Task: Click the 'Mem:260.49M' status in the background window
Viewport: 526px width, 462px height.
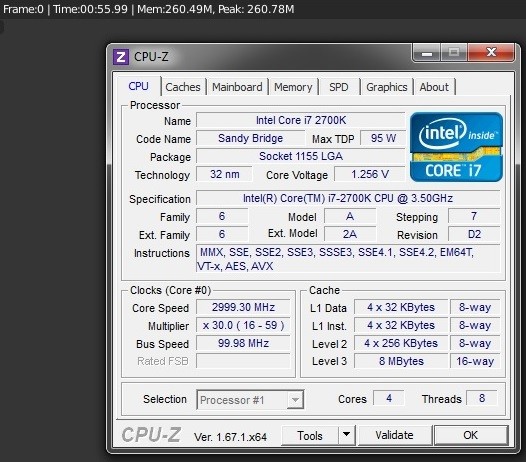Action: (175, 9)
